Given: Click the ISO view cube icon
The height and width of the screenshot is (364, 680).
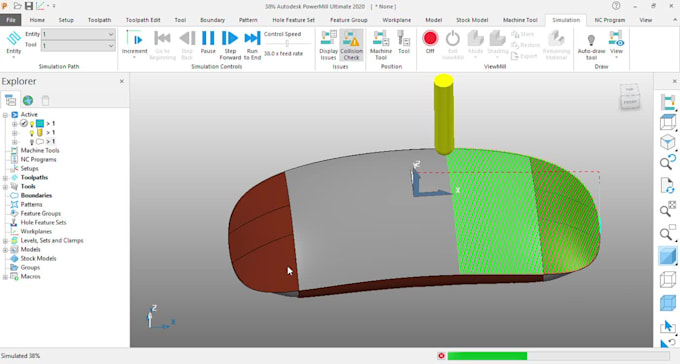Looking at the screenshot, I should (x=667, y=142).
